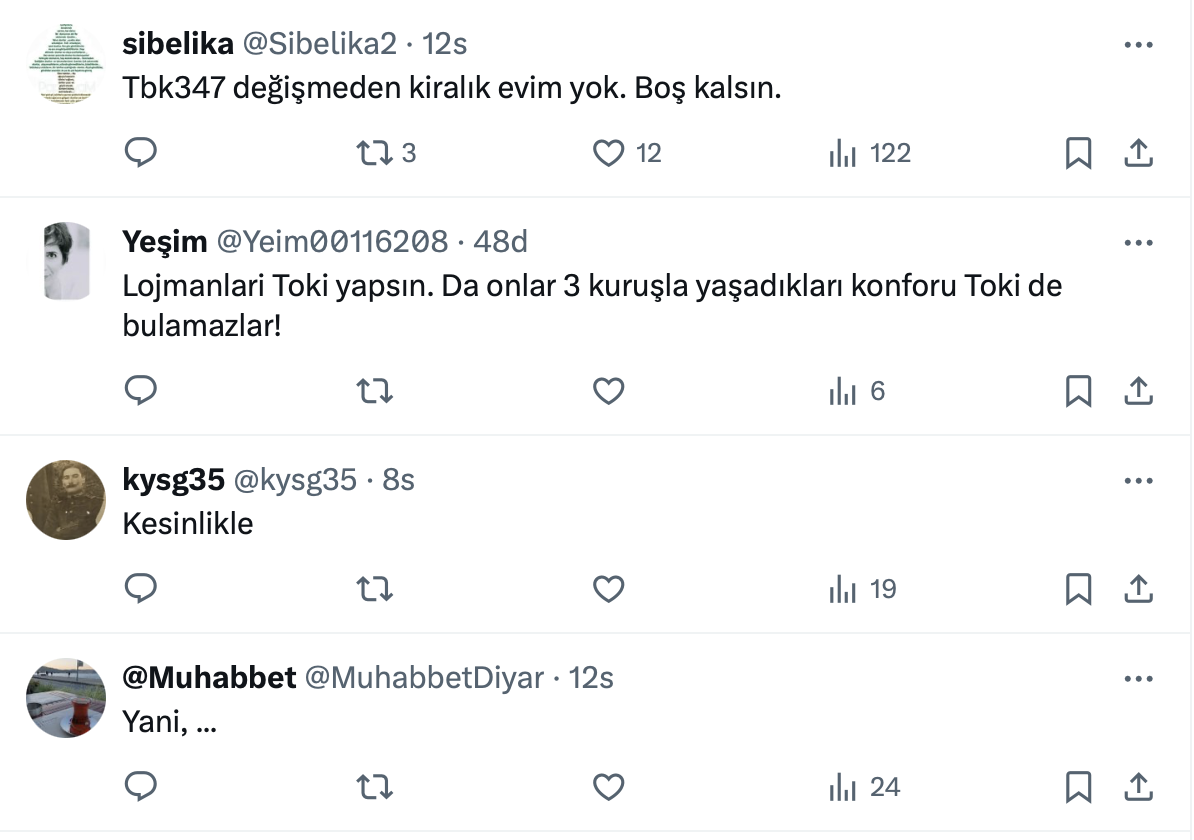The height and width of the screenshot is (840, 1194).
Task: Bookmark kysg35's 'Kesinlikle' tweet
Action: tap(1078, 589)
